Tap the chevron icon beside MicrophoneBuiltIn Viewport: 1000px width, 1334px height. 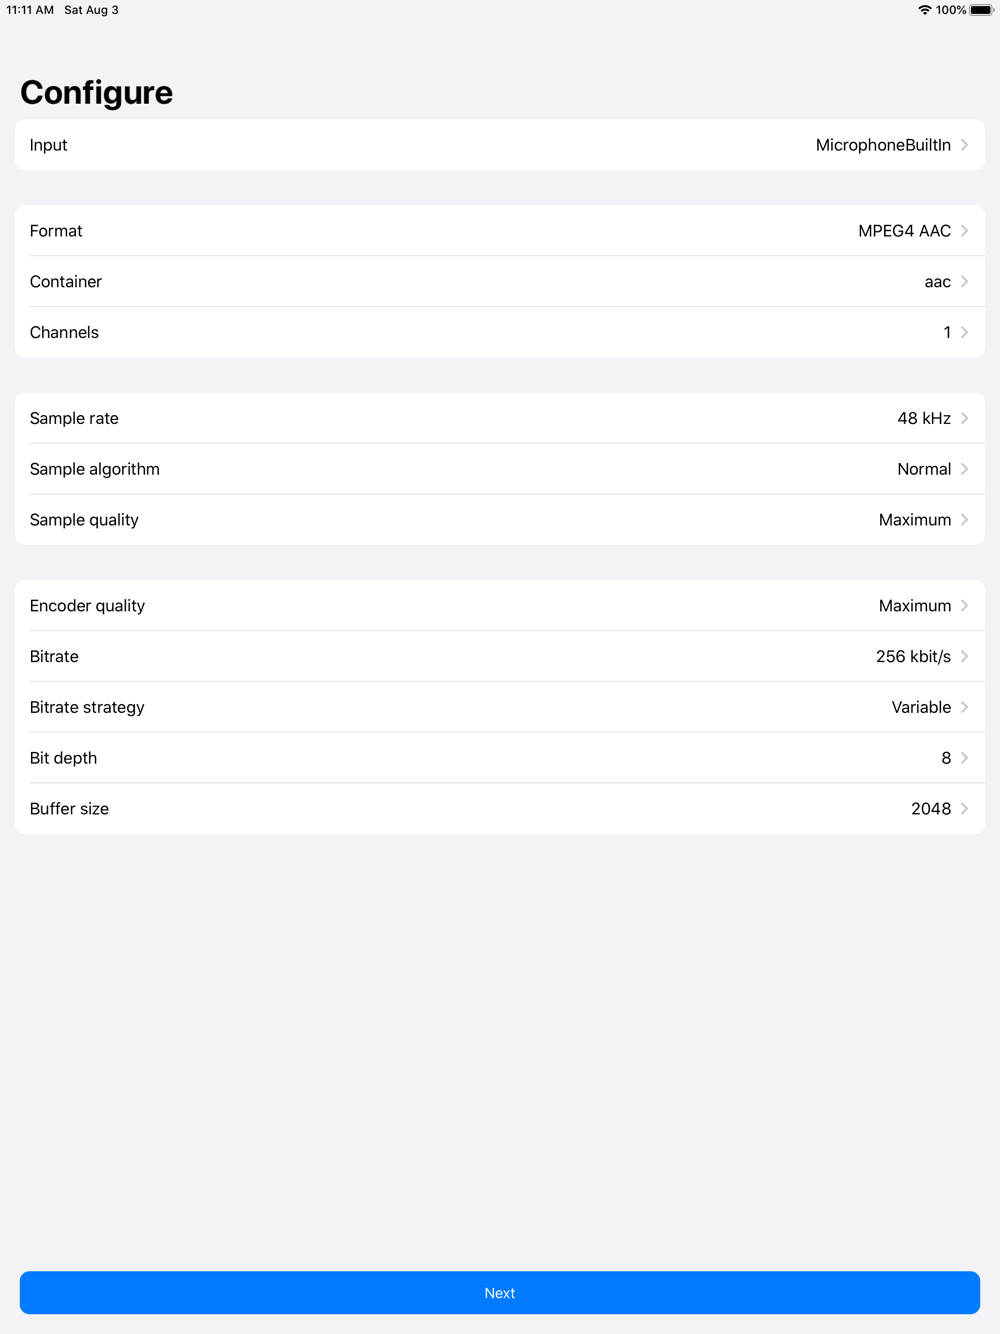(x=965, y=145)
